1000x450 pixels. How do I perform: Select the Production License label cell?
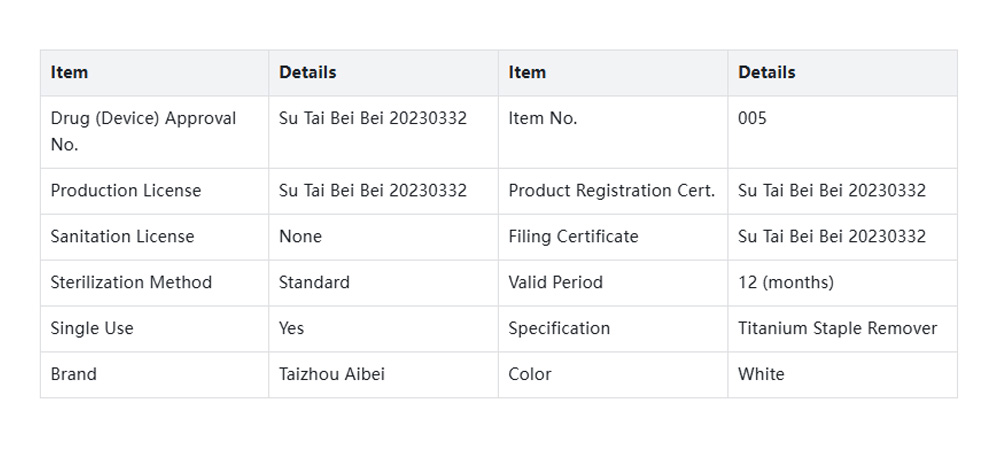coord(125,190)
